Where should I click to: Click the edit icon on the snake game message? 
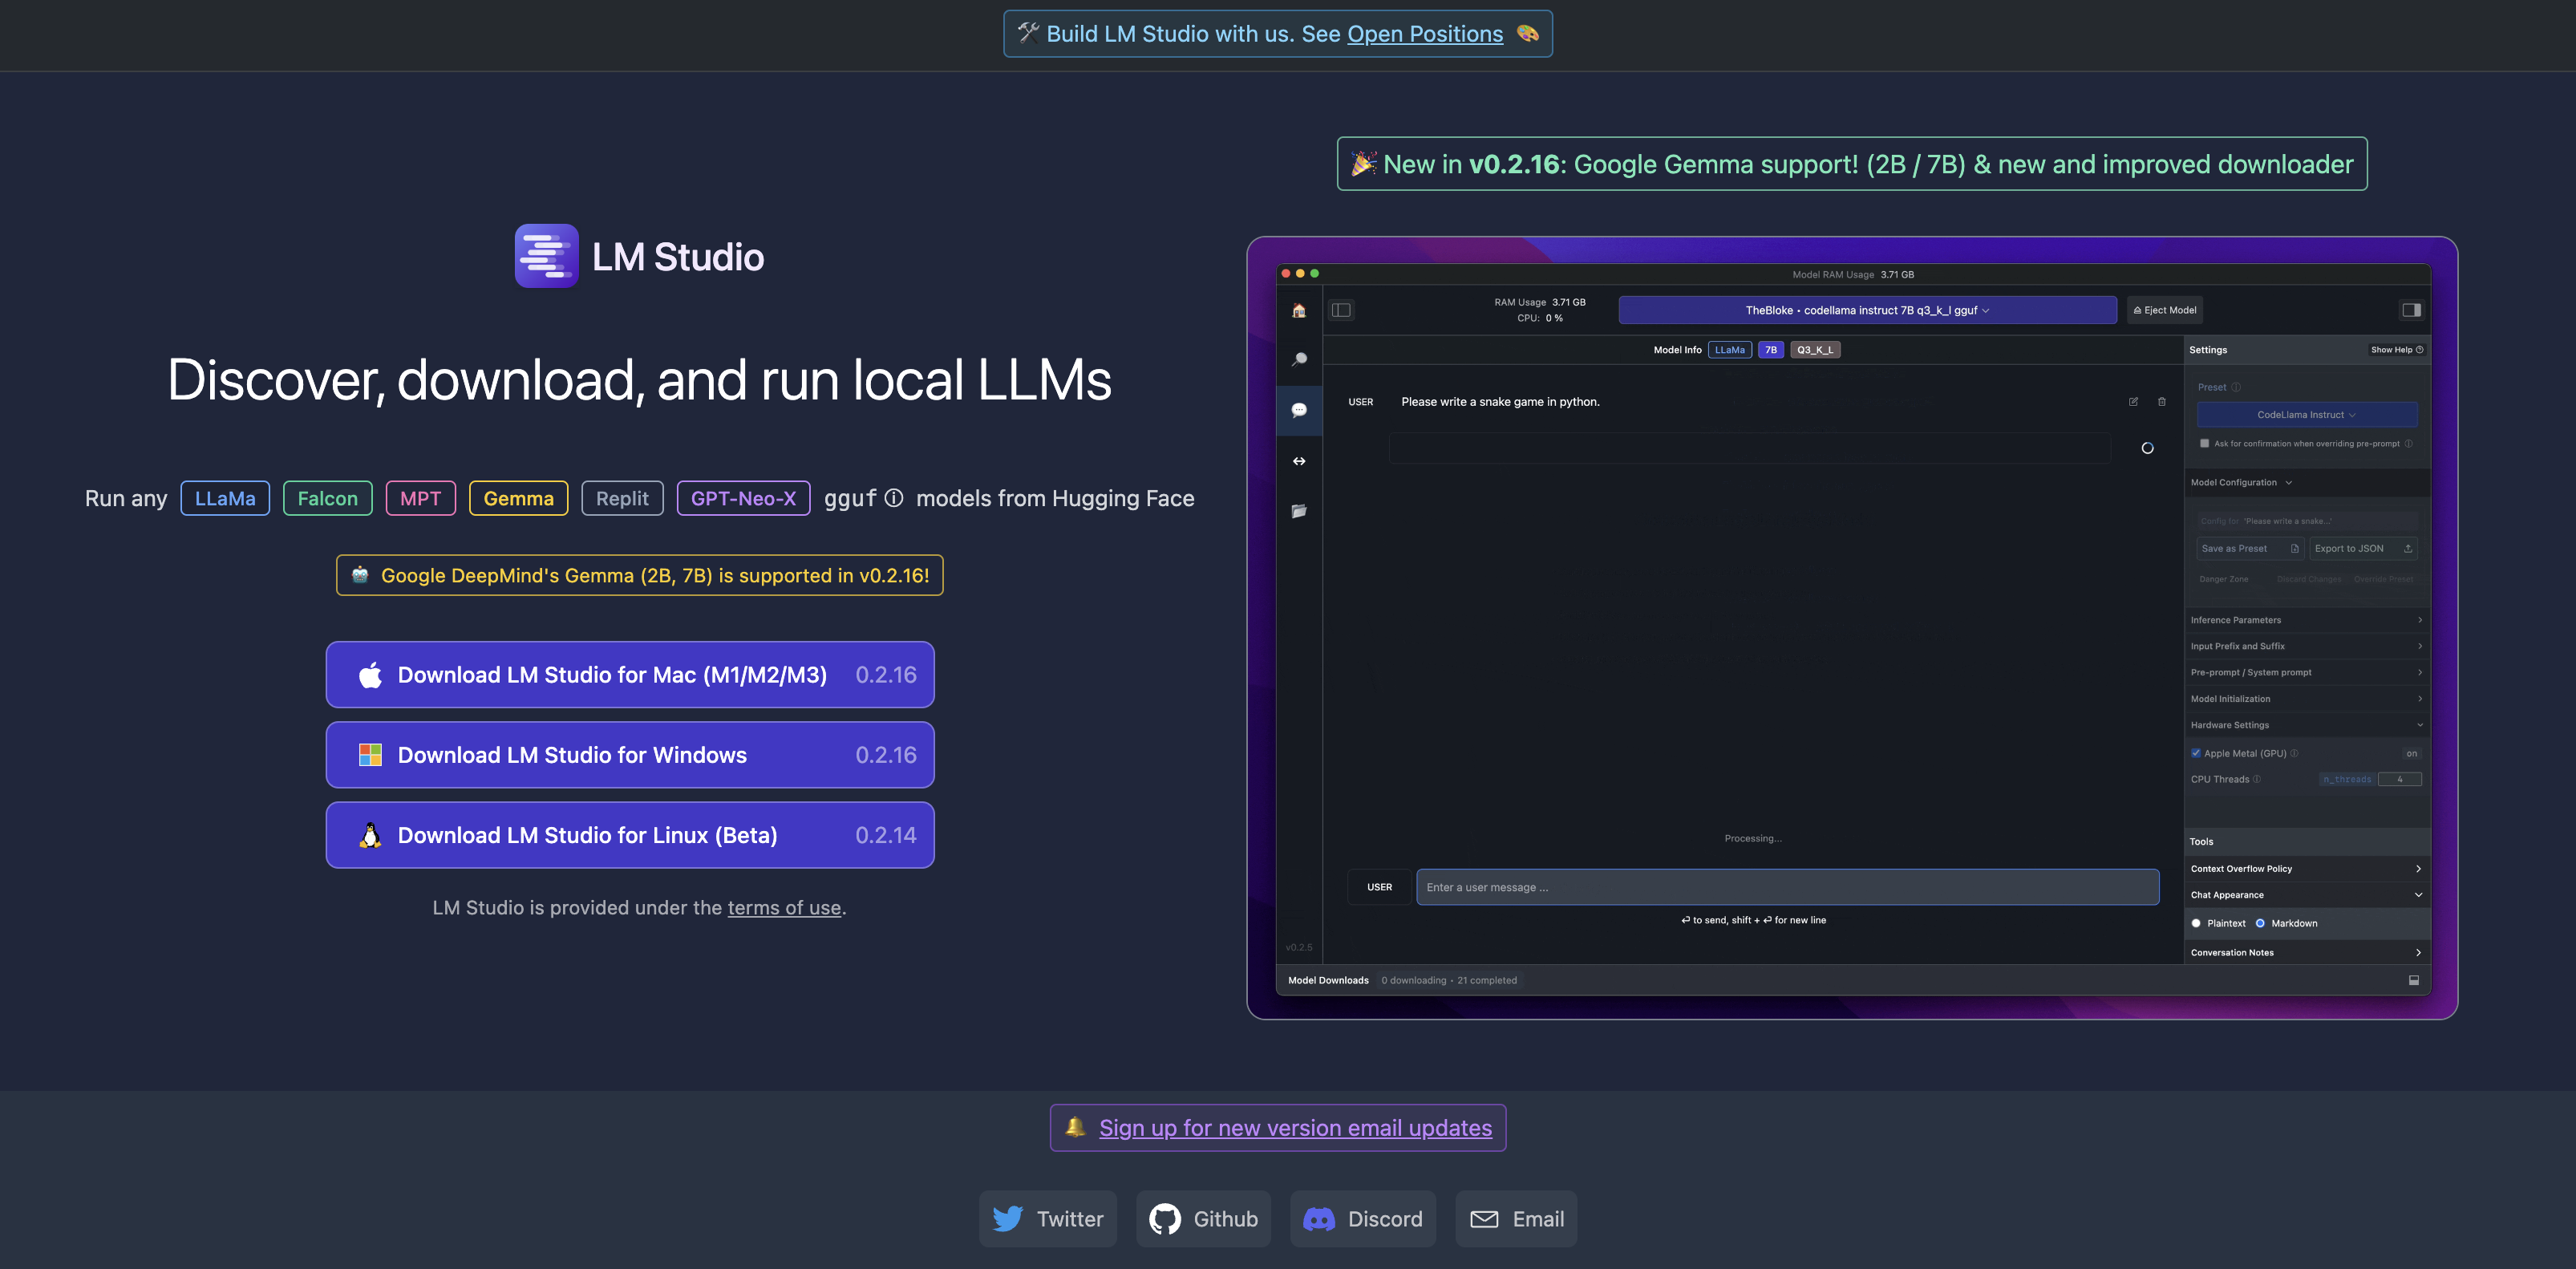(2133, 402)
